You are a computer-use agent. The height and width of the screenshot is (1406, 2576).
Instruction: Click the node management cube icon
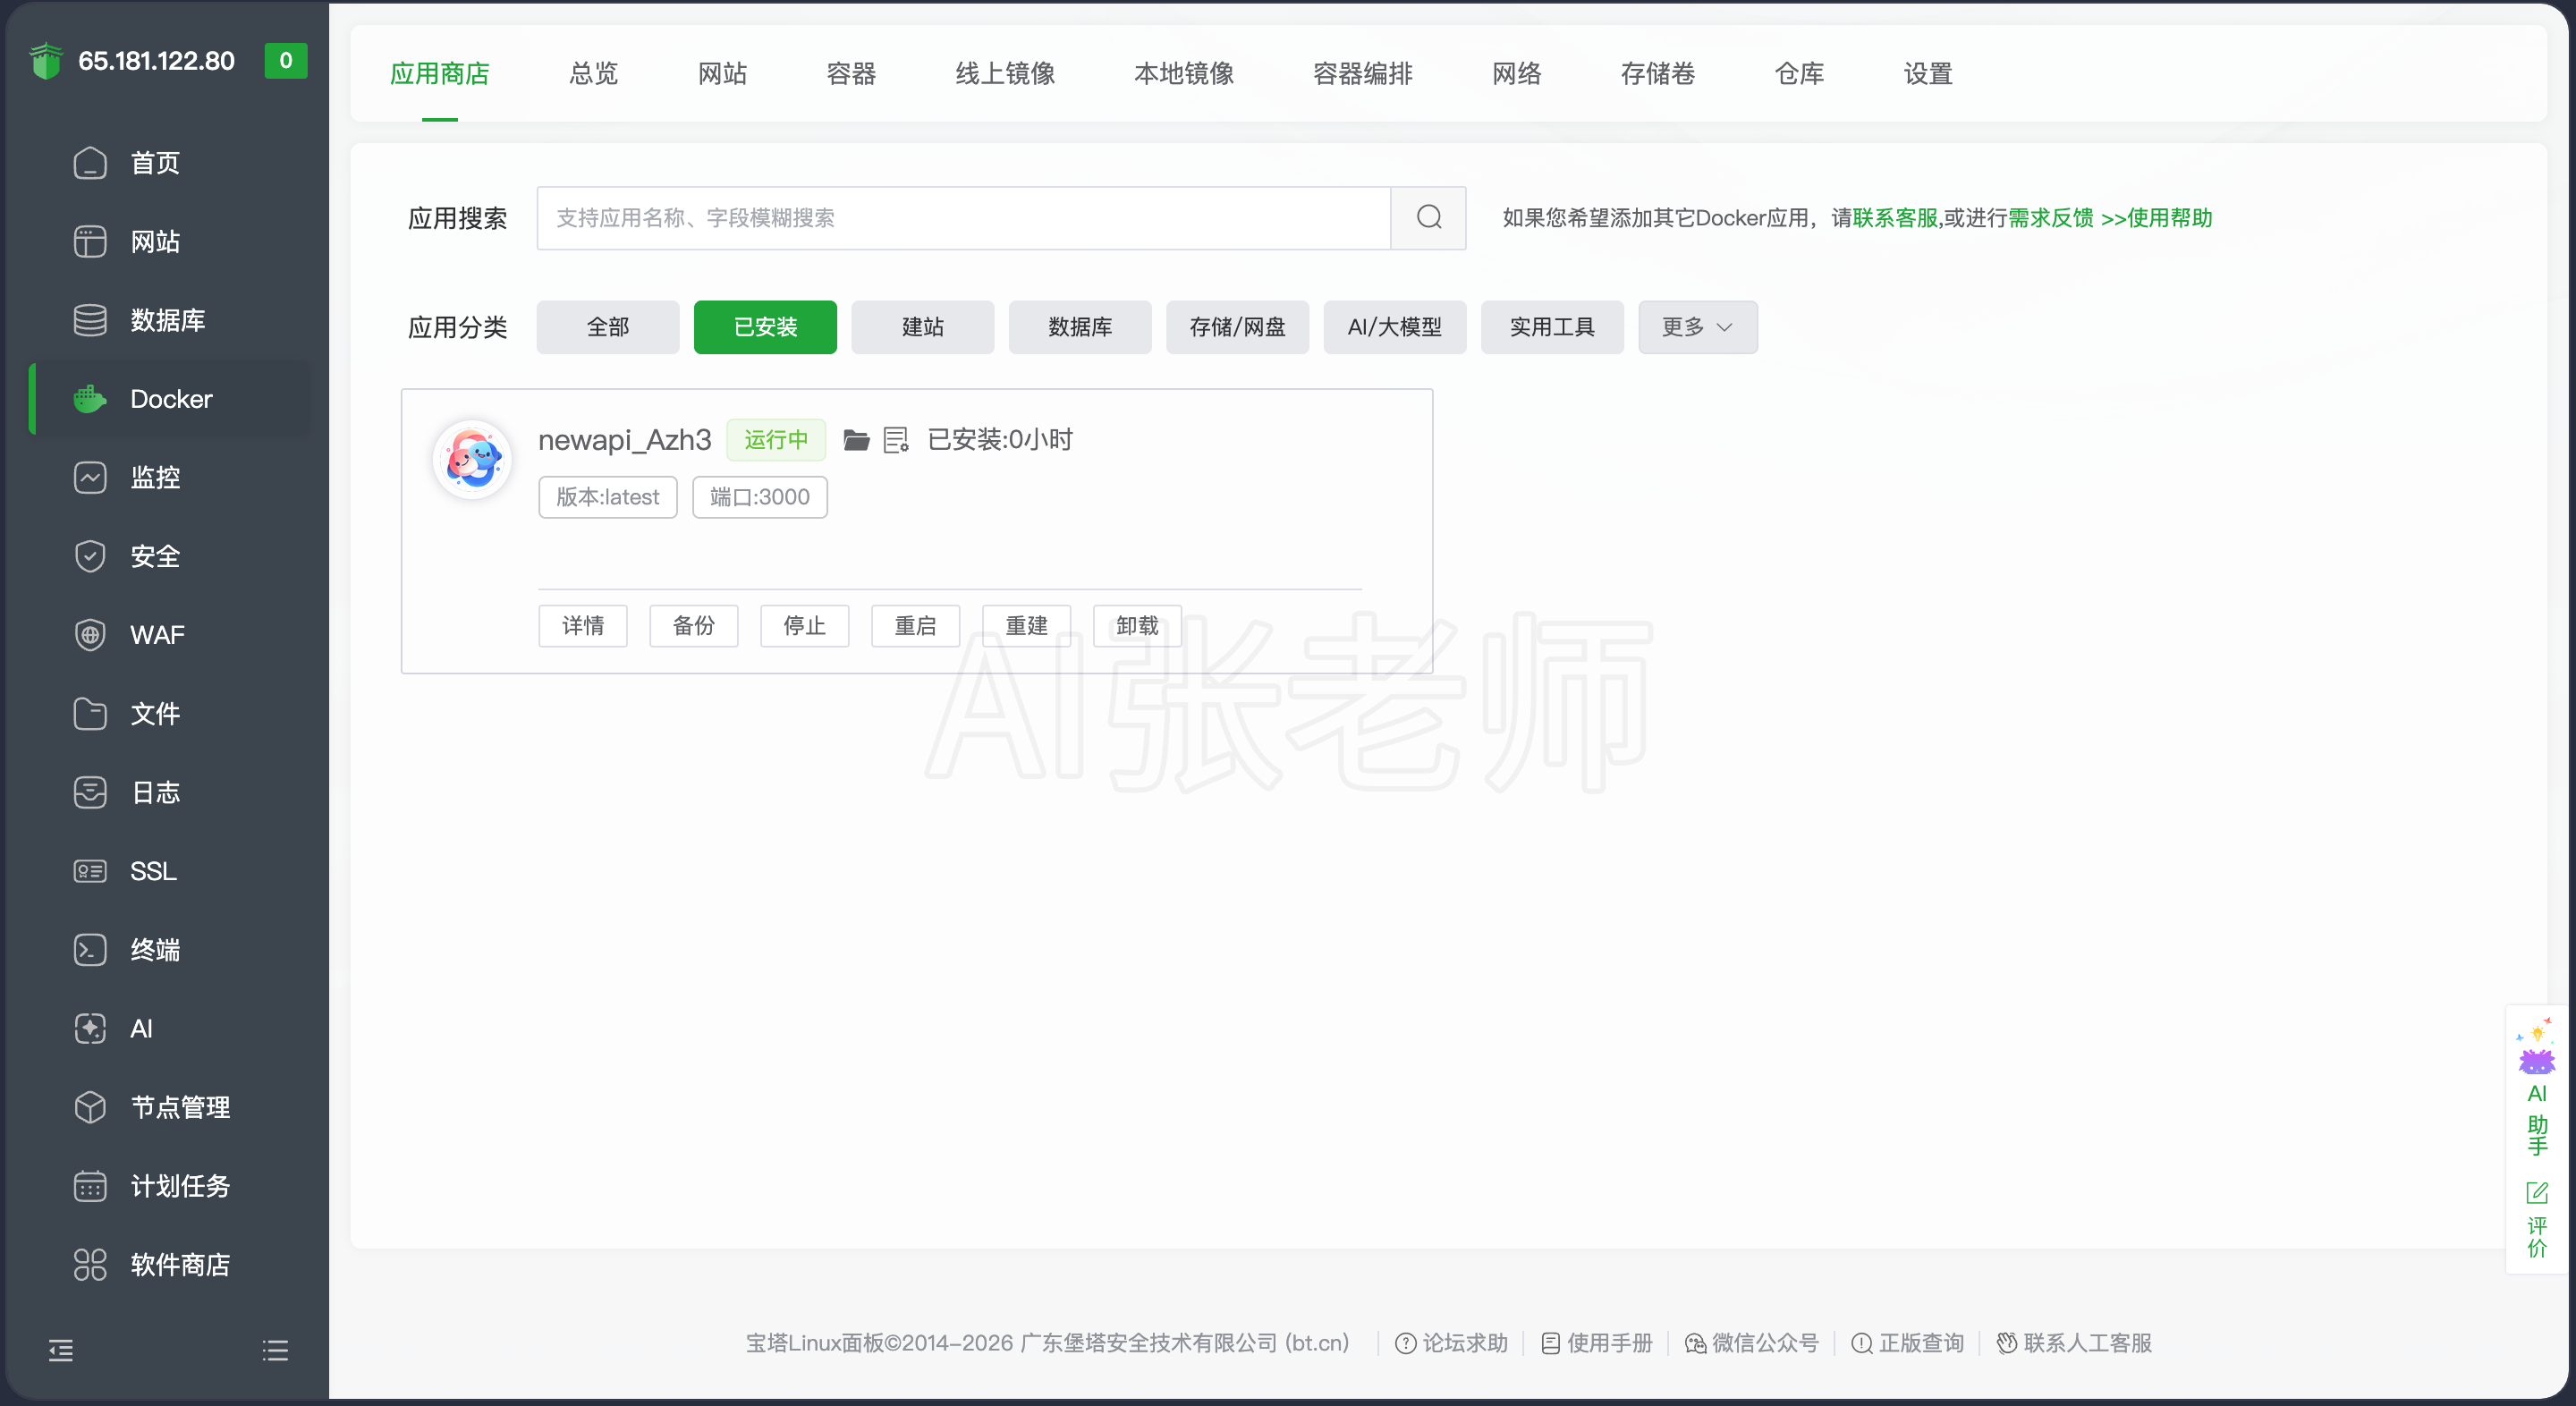coord(90,1107)
